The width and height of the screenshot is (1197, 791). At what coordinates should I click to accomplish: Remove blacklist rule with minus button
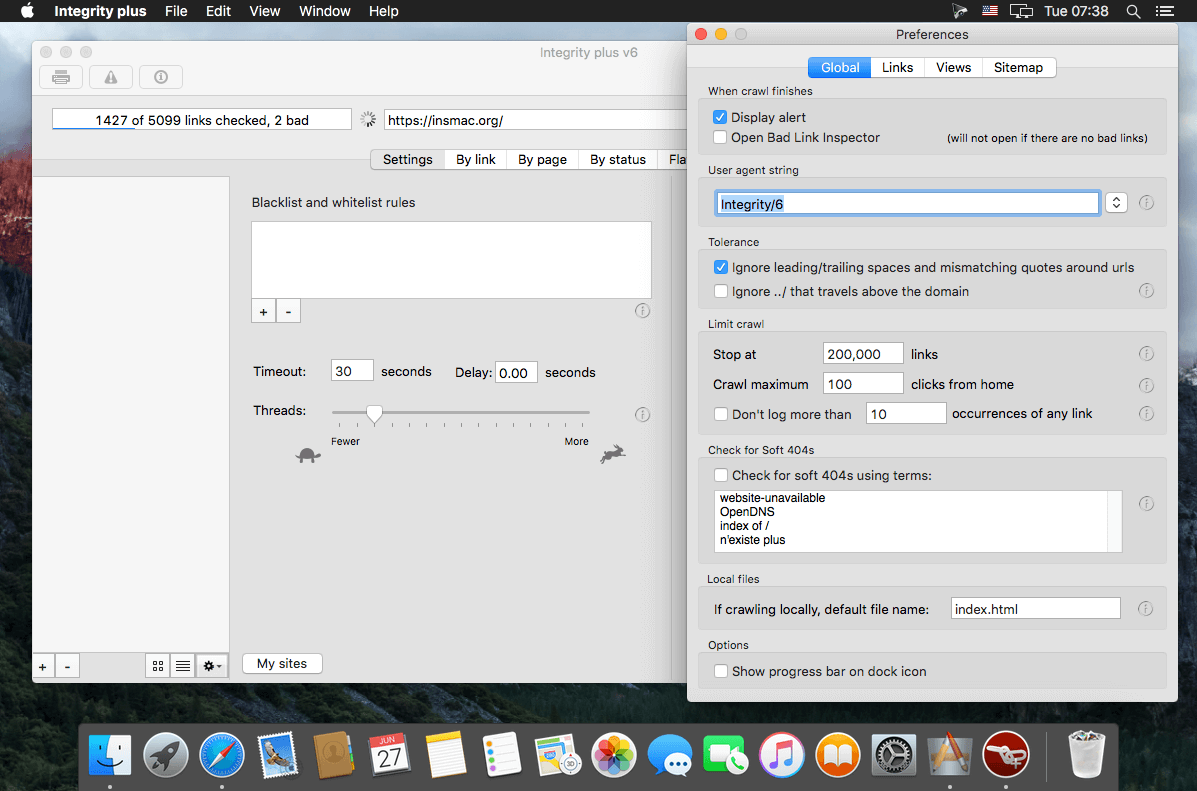[x=288, y=312]
